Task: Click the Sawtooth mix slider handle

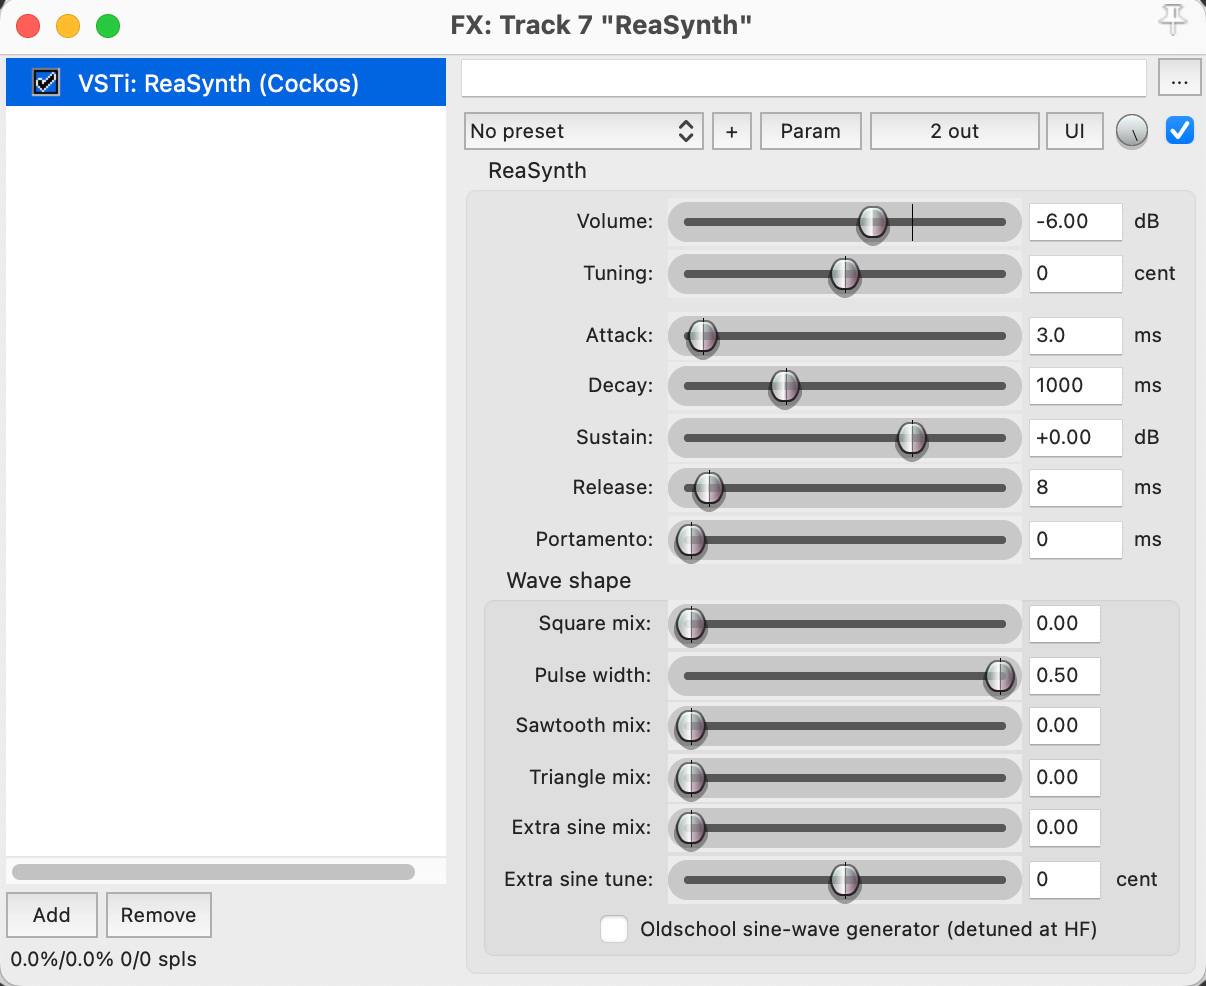Action: (x=691, y=727)
